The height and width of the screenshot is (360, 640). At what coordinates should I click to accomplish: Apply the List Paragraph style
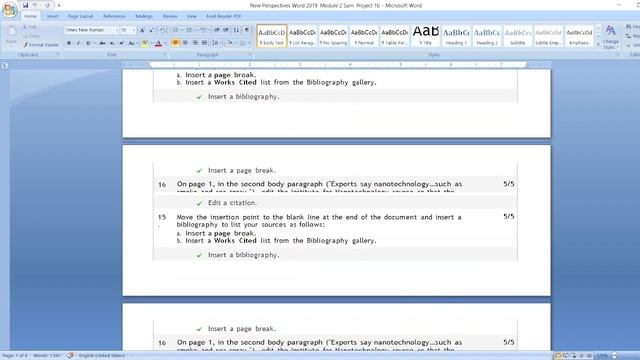click(302, 36)
